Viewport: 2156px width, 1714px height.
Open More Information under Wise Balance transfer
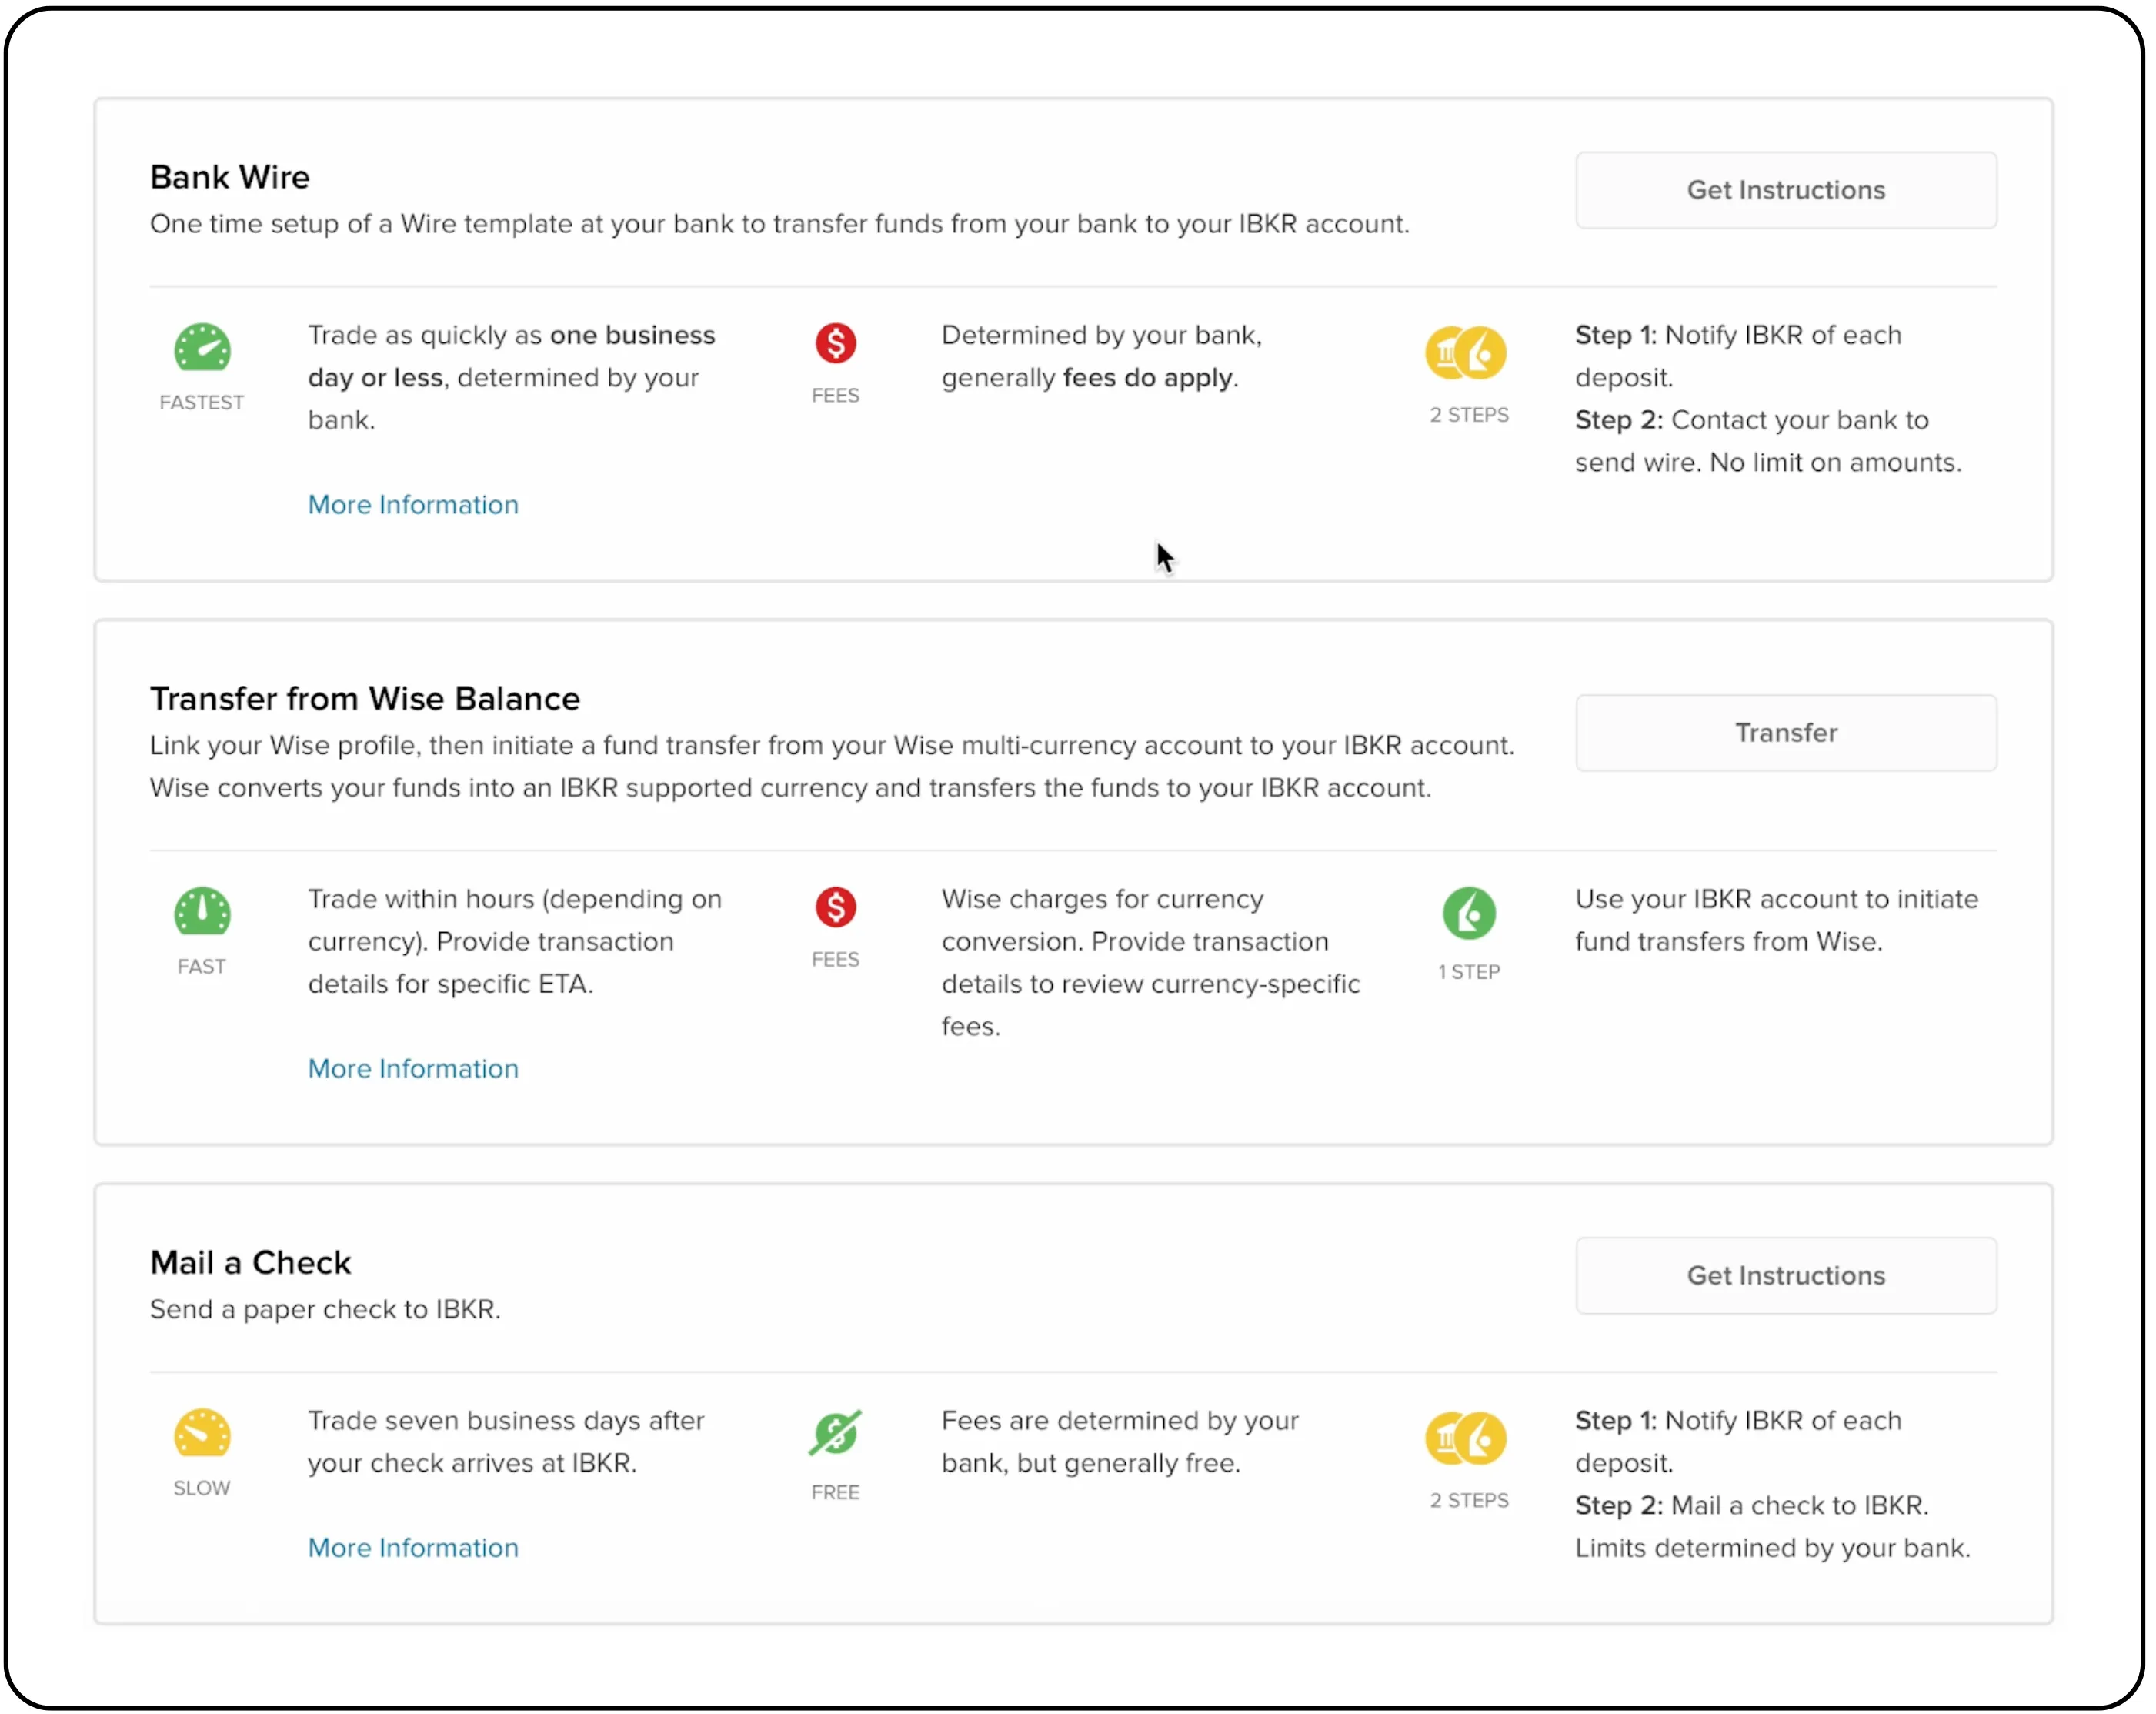point(413,1068)
